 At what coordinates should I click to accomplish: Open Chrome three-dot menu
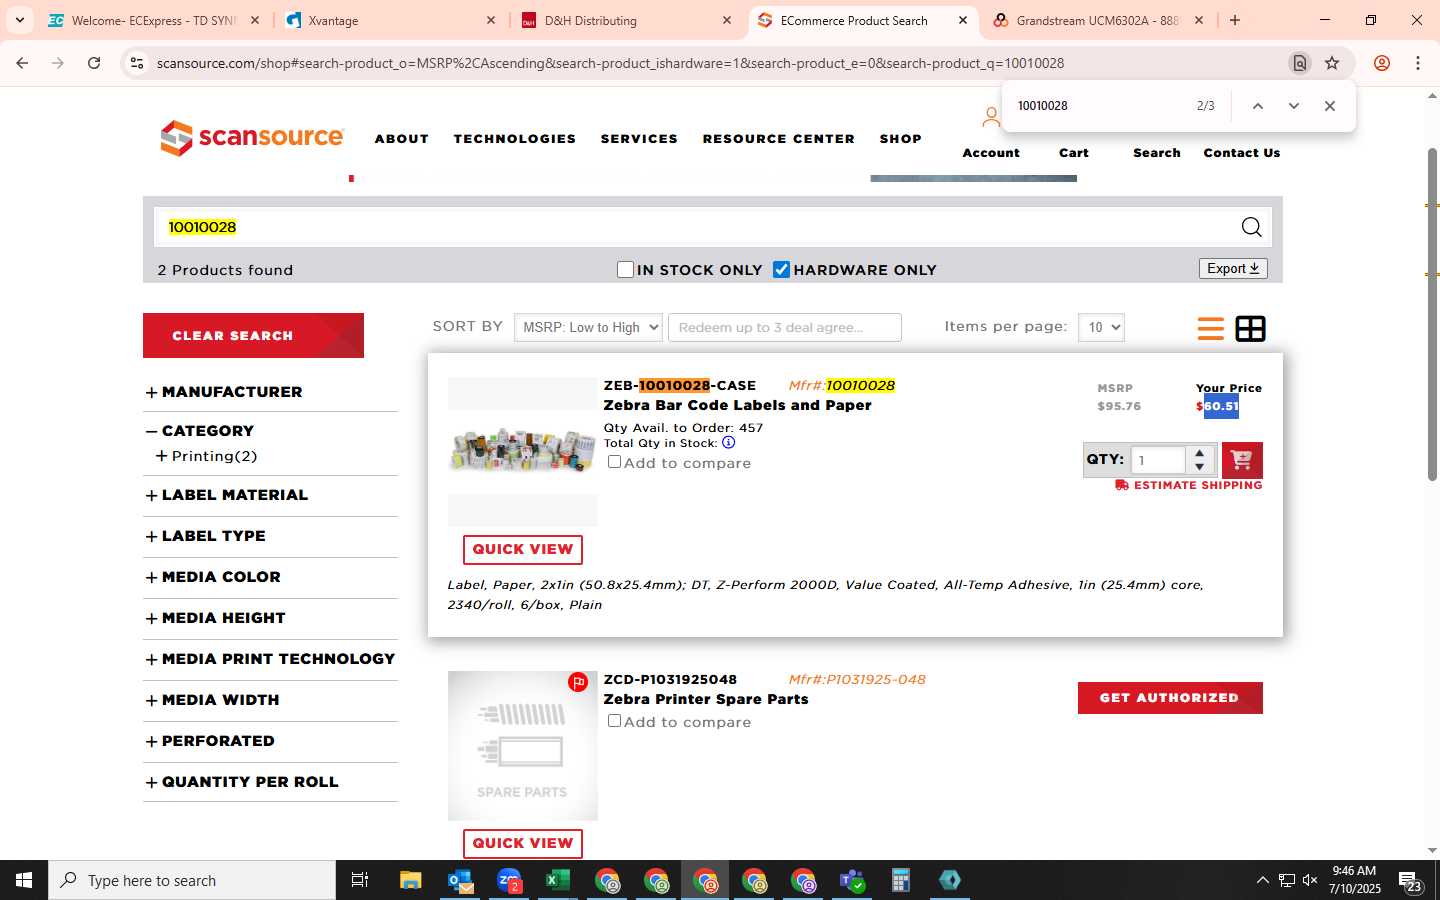pos(1418,63)
